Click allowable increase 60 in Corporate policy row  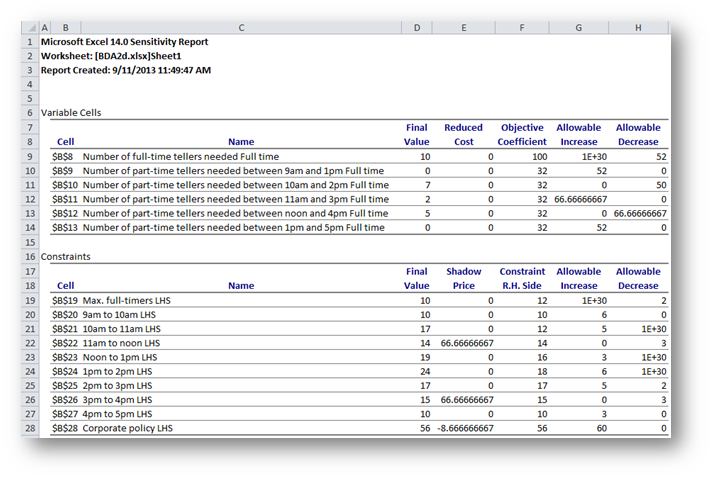(602, 428)
